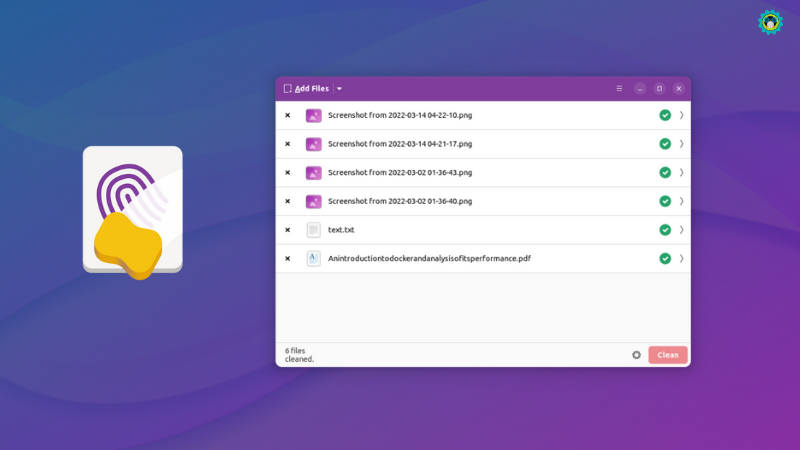Click green check status of text.txt
Image resolution: width=800 pixels, height=450 pixels.
pos(665,230)
